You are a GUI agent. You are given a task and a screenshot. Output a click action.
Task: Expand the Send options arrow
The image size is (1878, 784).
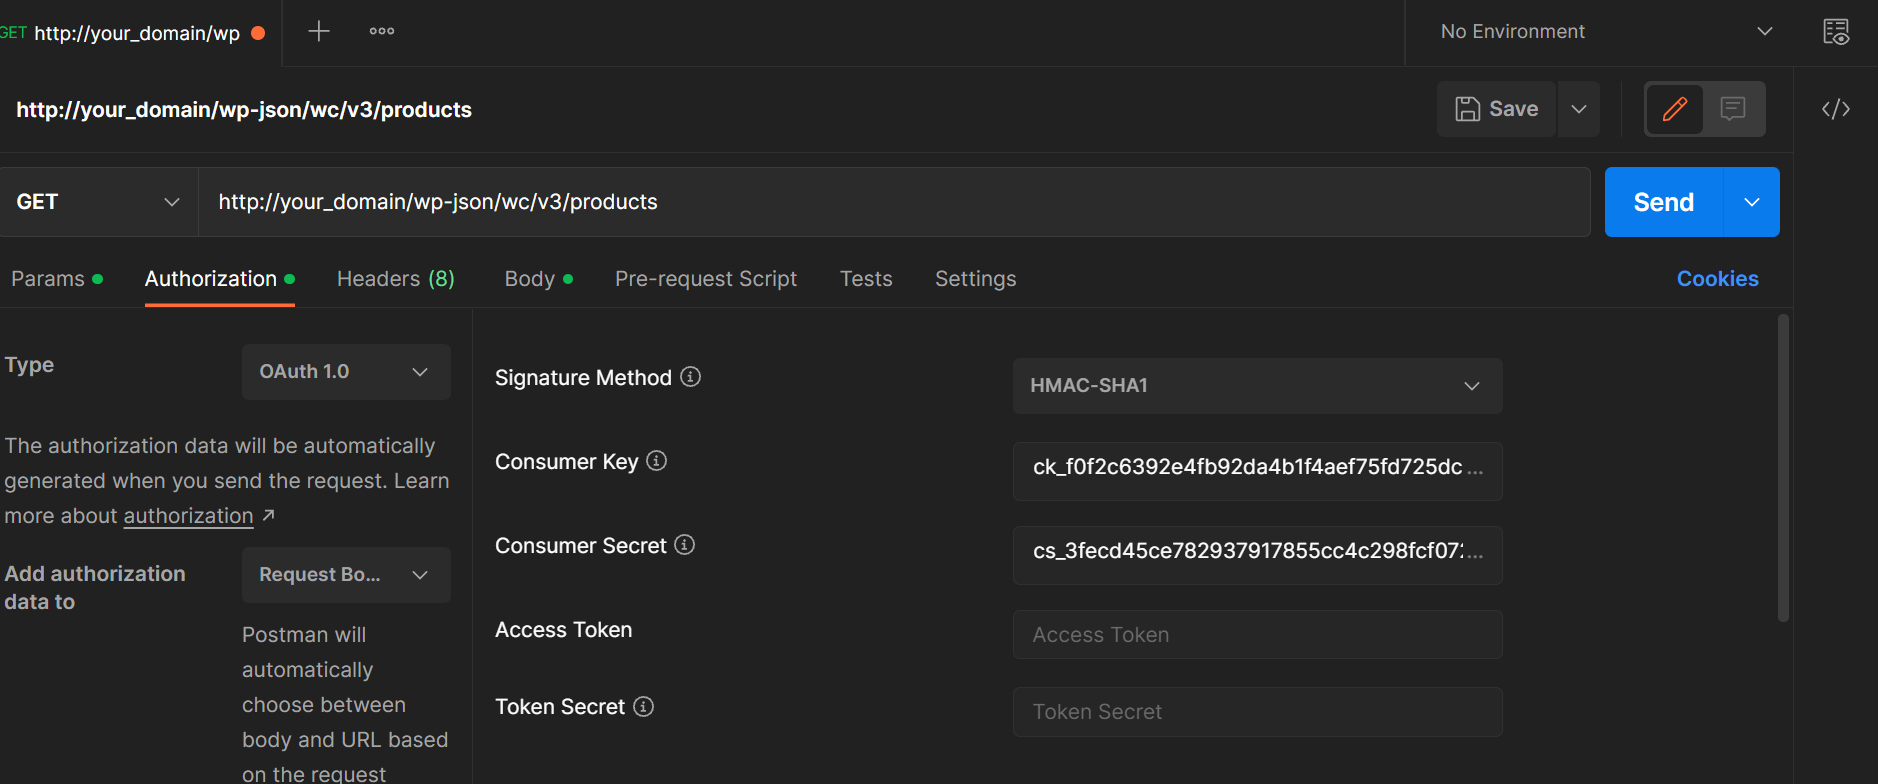click(1752, 202)
